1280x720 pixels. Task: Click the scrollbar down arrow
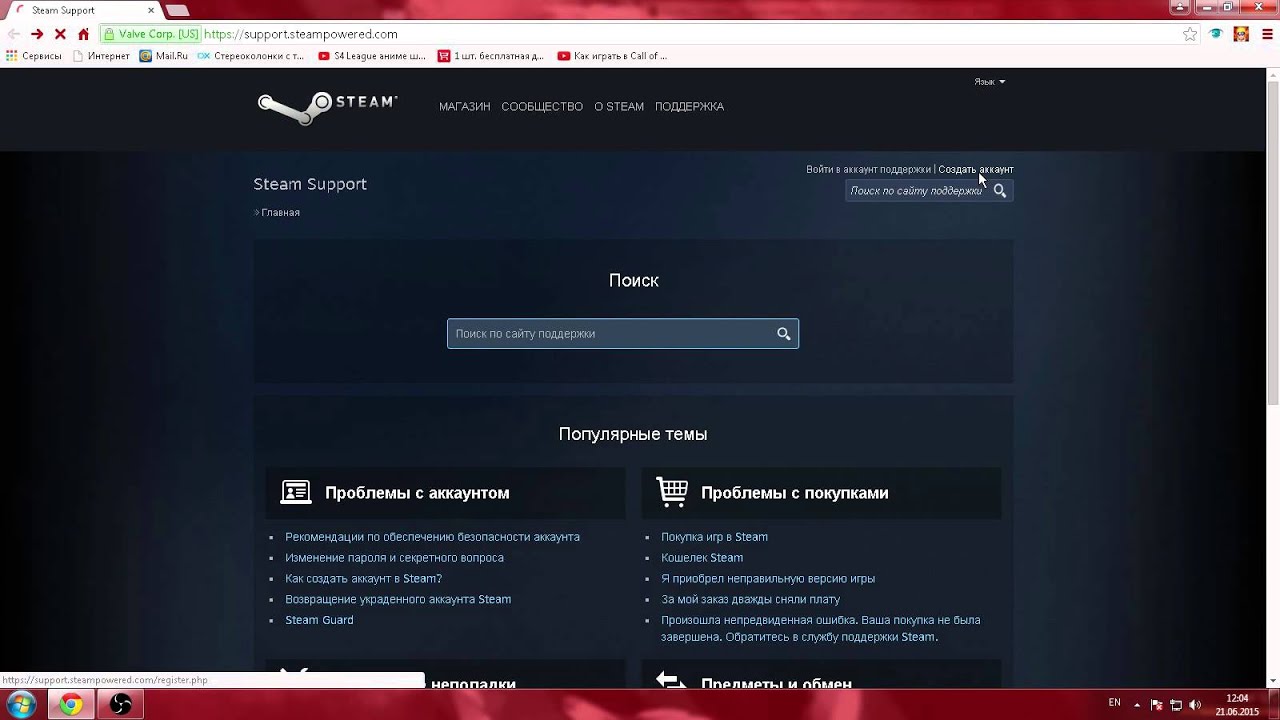pos(1273,681)
